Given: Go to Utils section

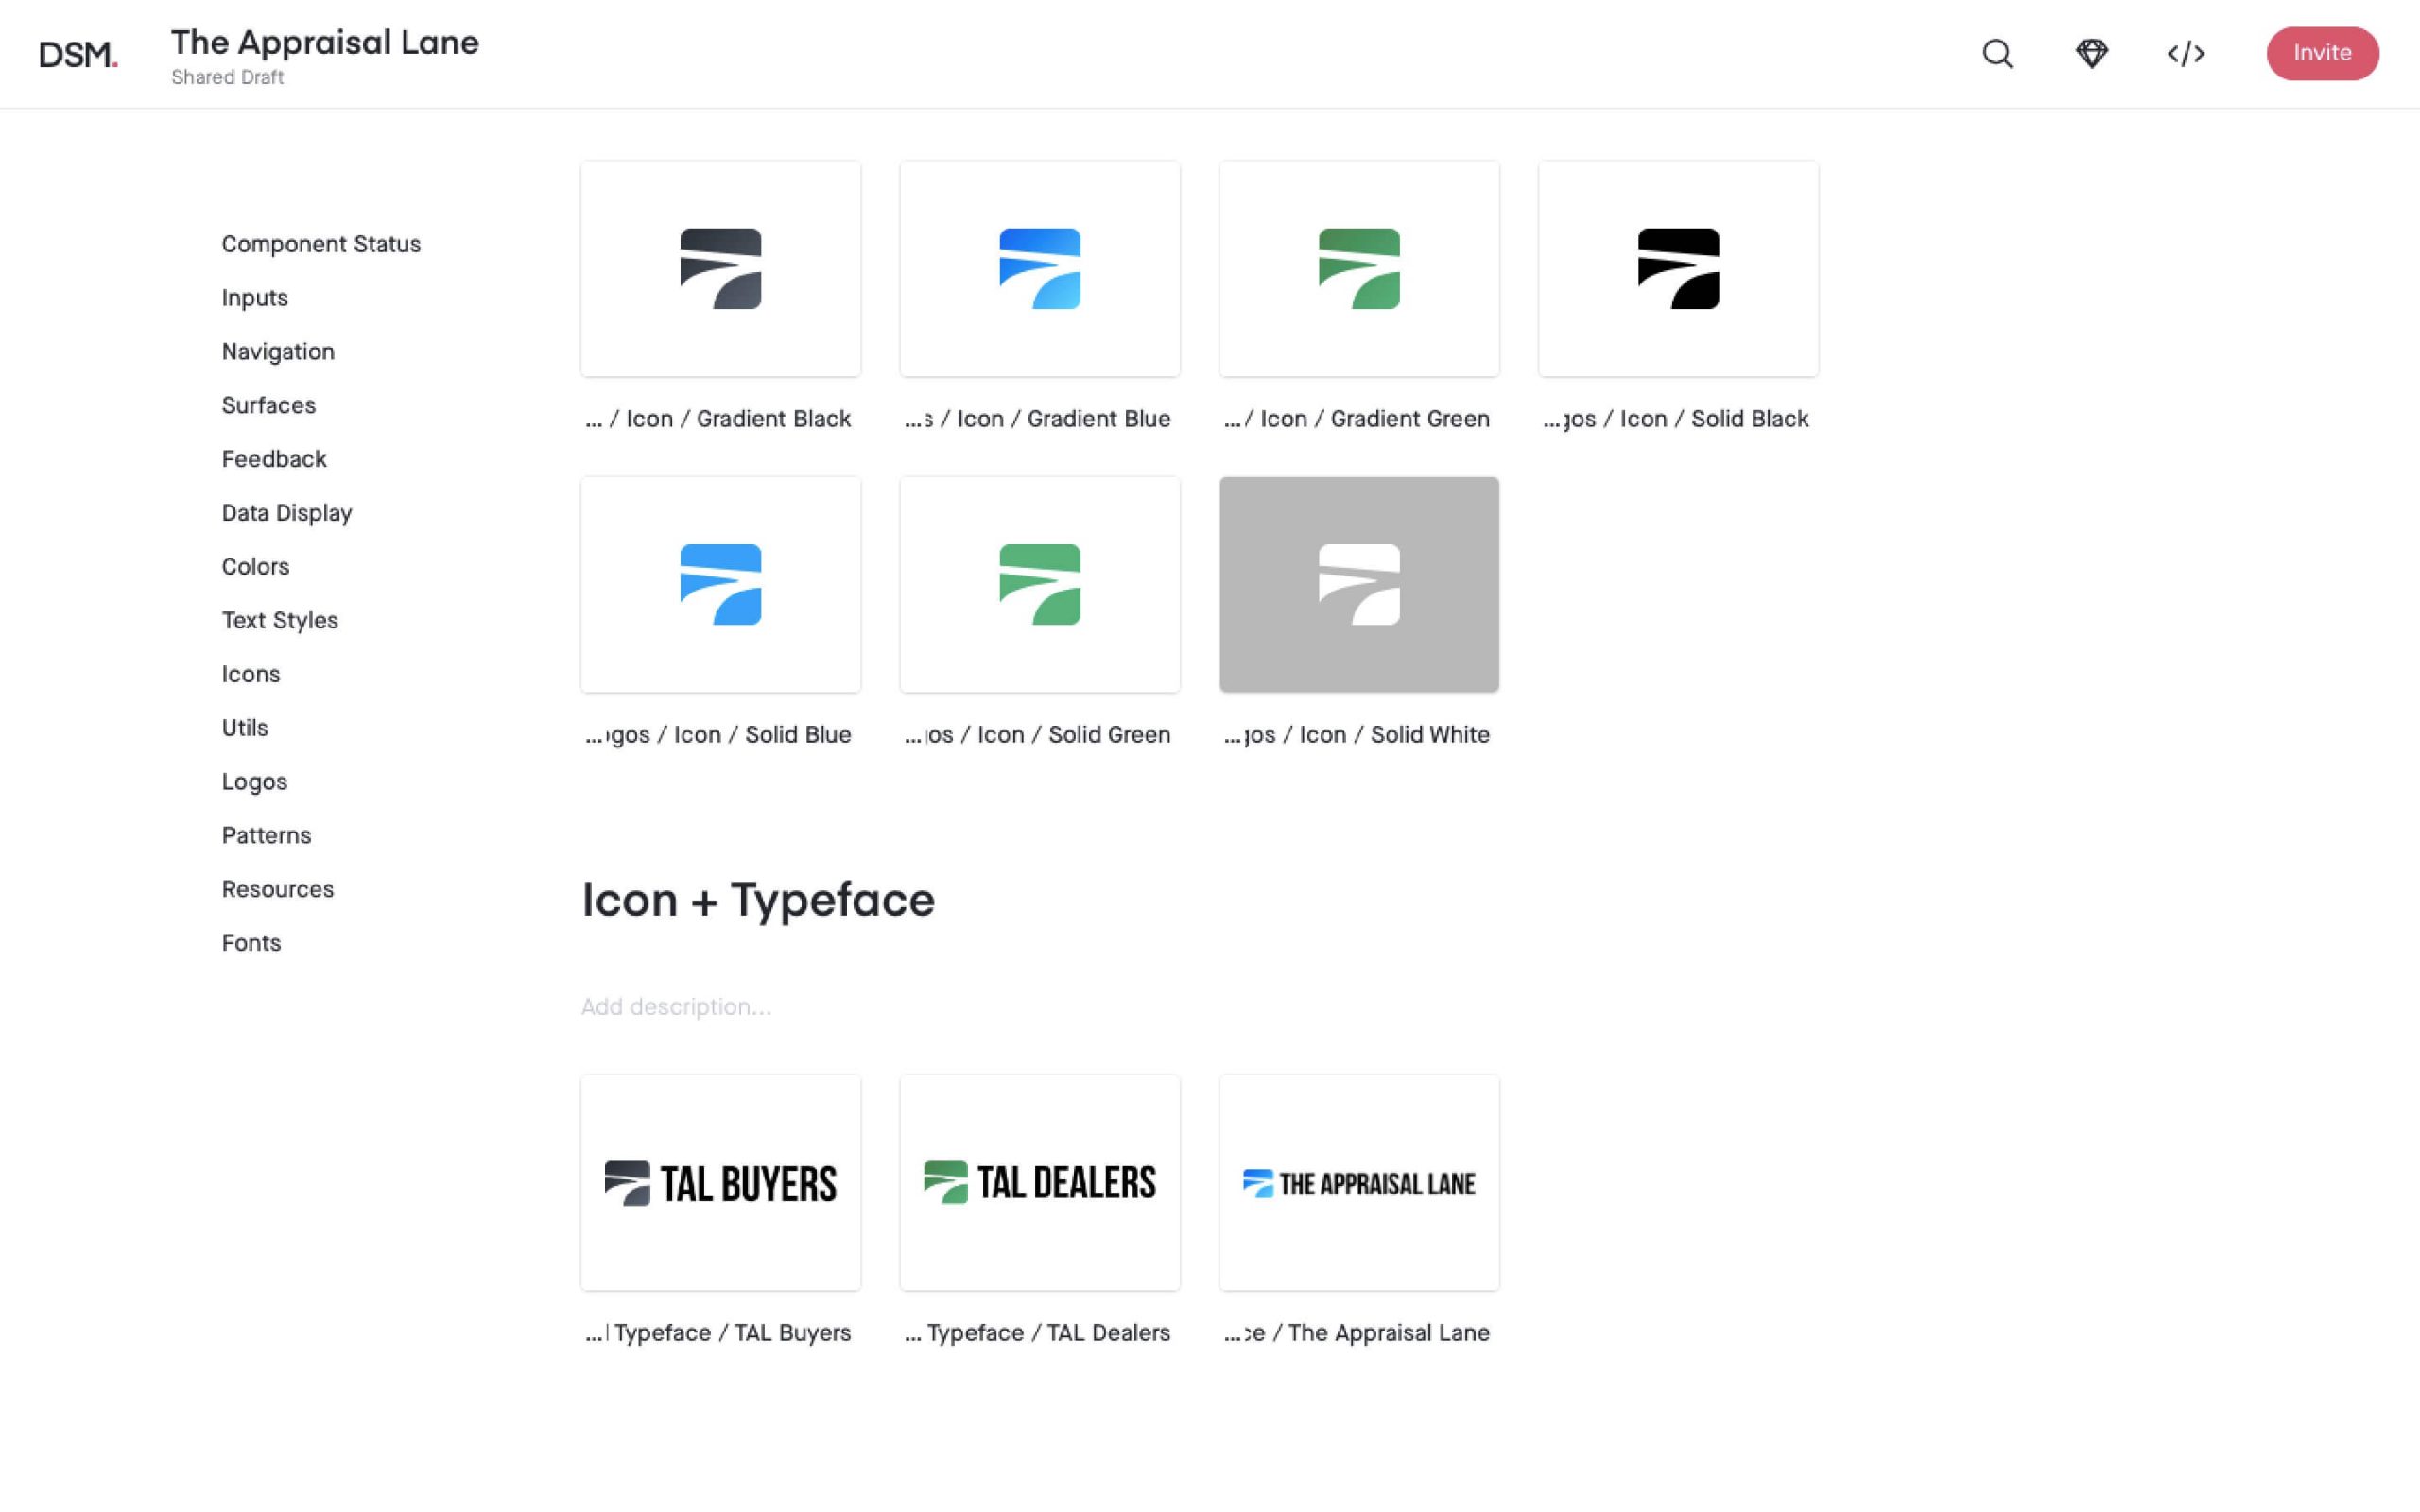Looking at the screenshot, I should [245, 728].
